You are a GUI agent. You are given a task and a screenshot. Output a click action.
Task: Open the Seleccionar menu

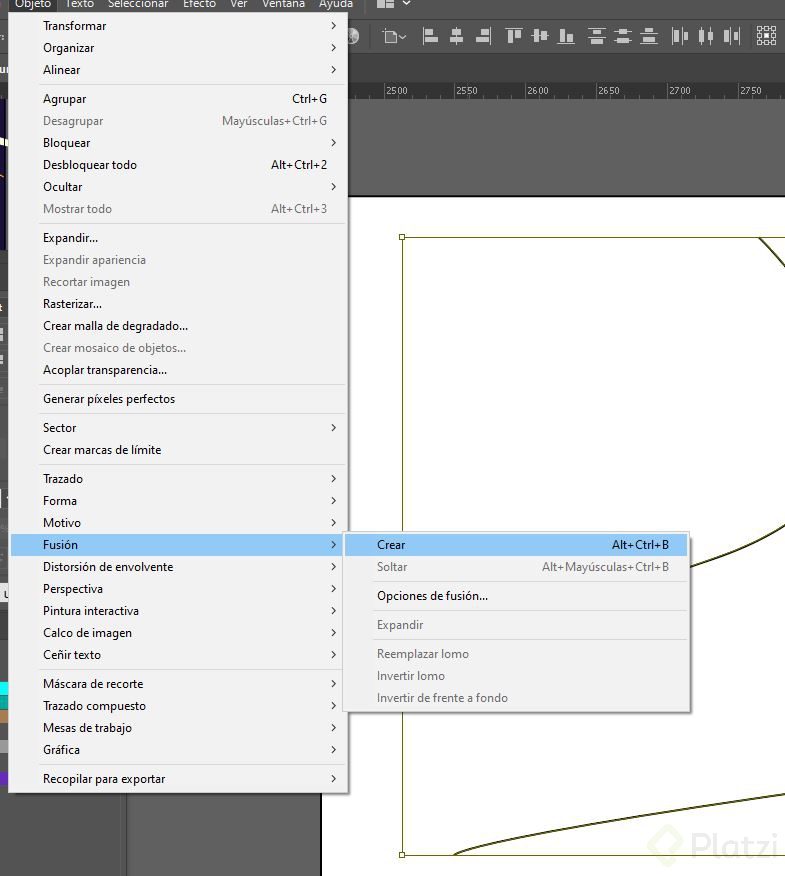pyautogui.click(x=137, y=4)
